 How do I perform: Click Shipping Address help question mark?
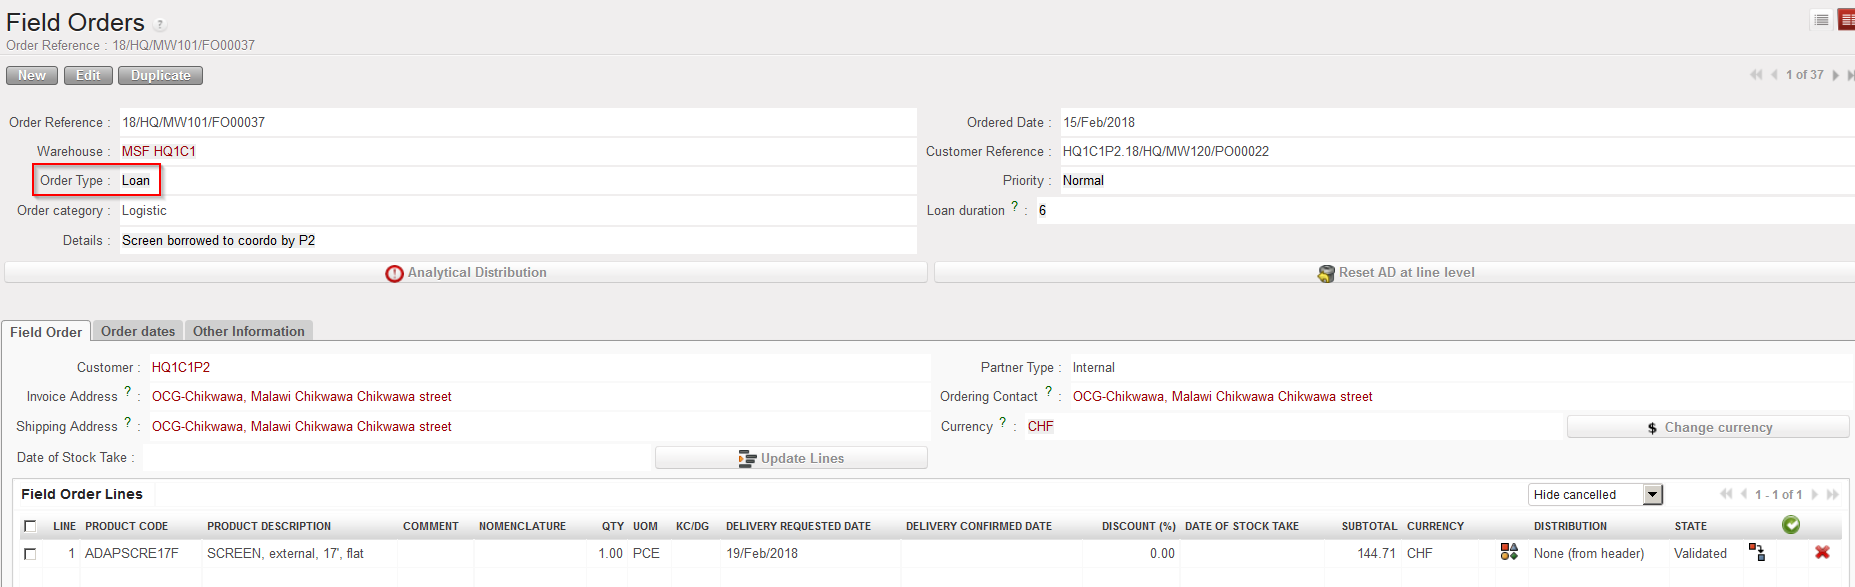pyautogui.click(x=127, y=422)
